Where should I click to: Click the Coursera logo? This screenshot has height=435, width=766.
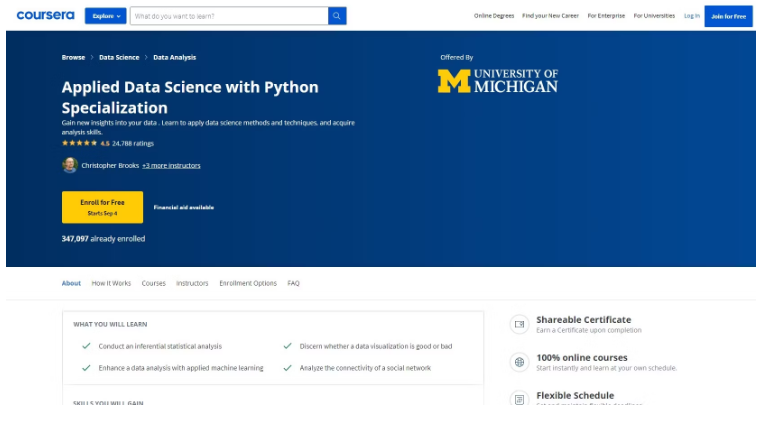coord(45,16)
